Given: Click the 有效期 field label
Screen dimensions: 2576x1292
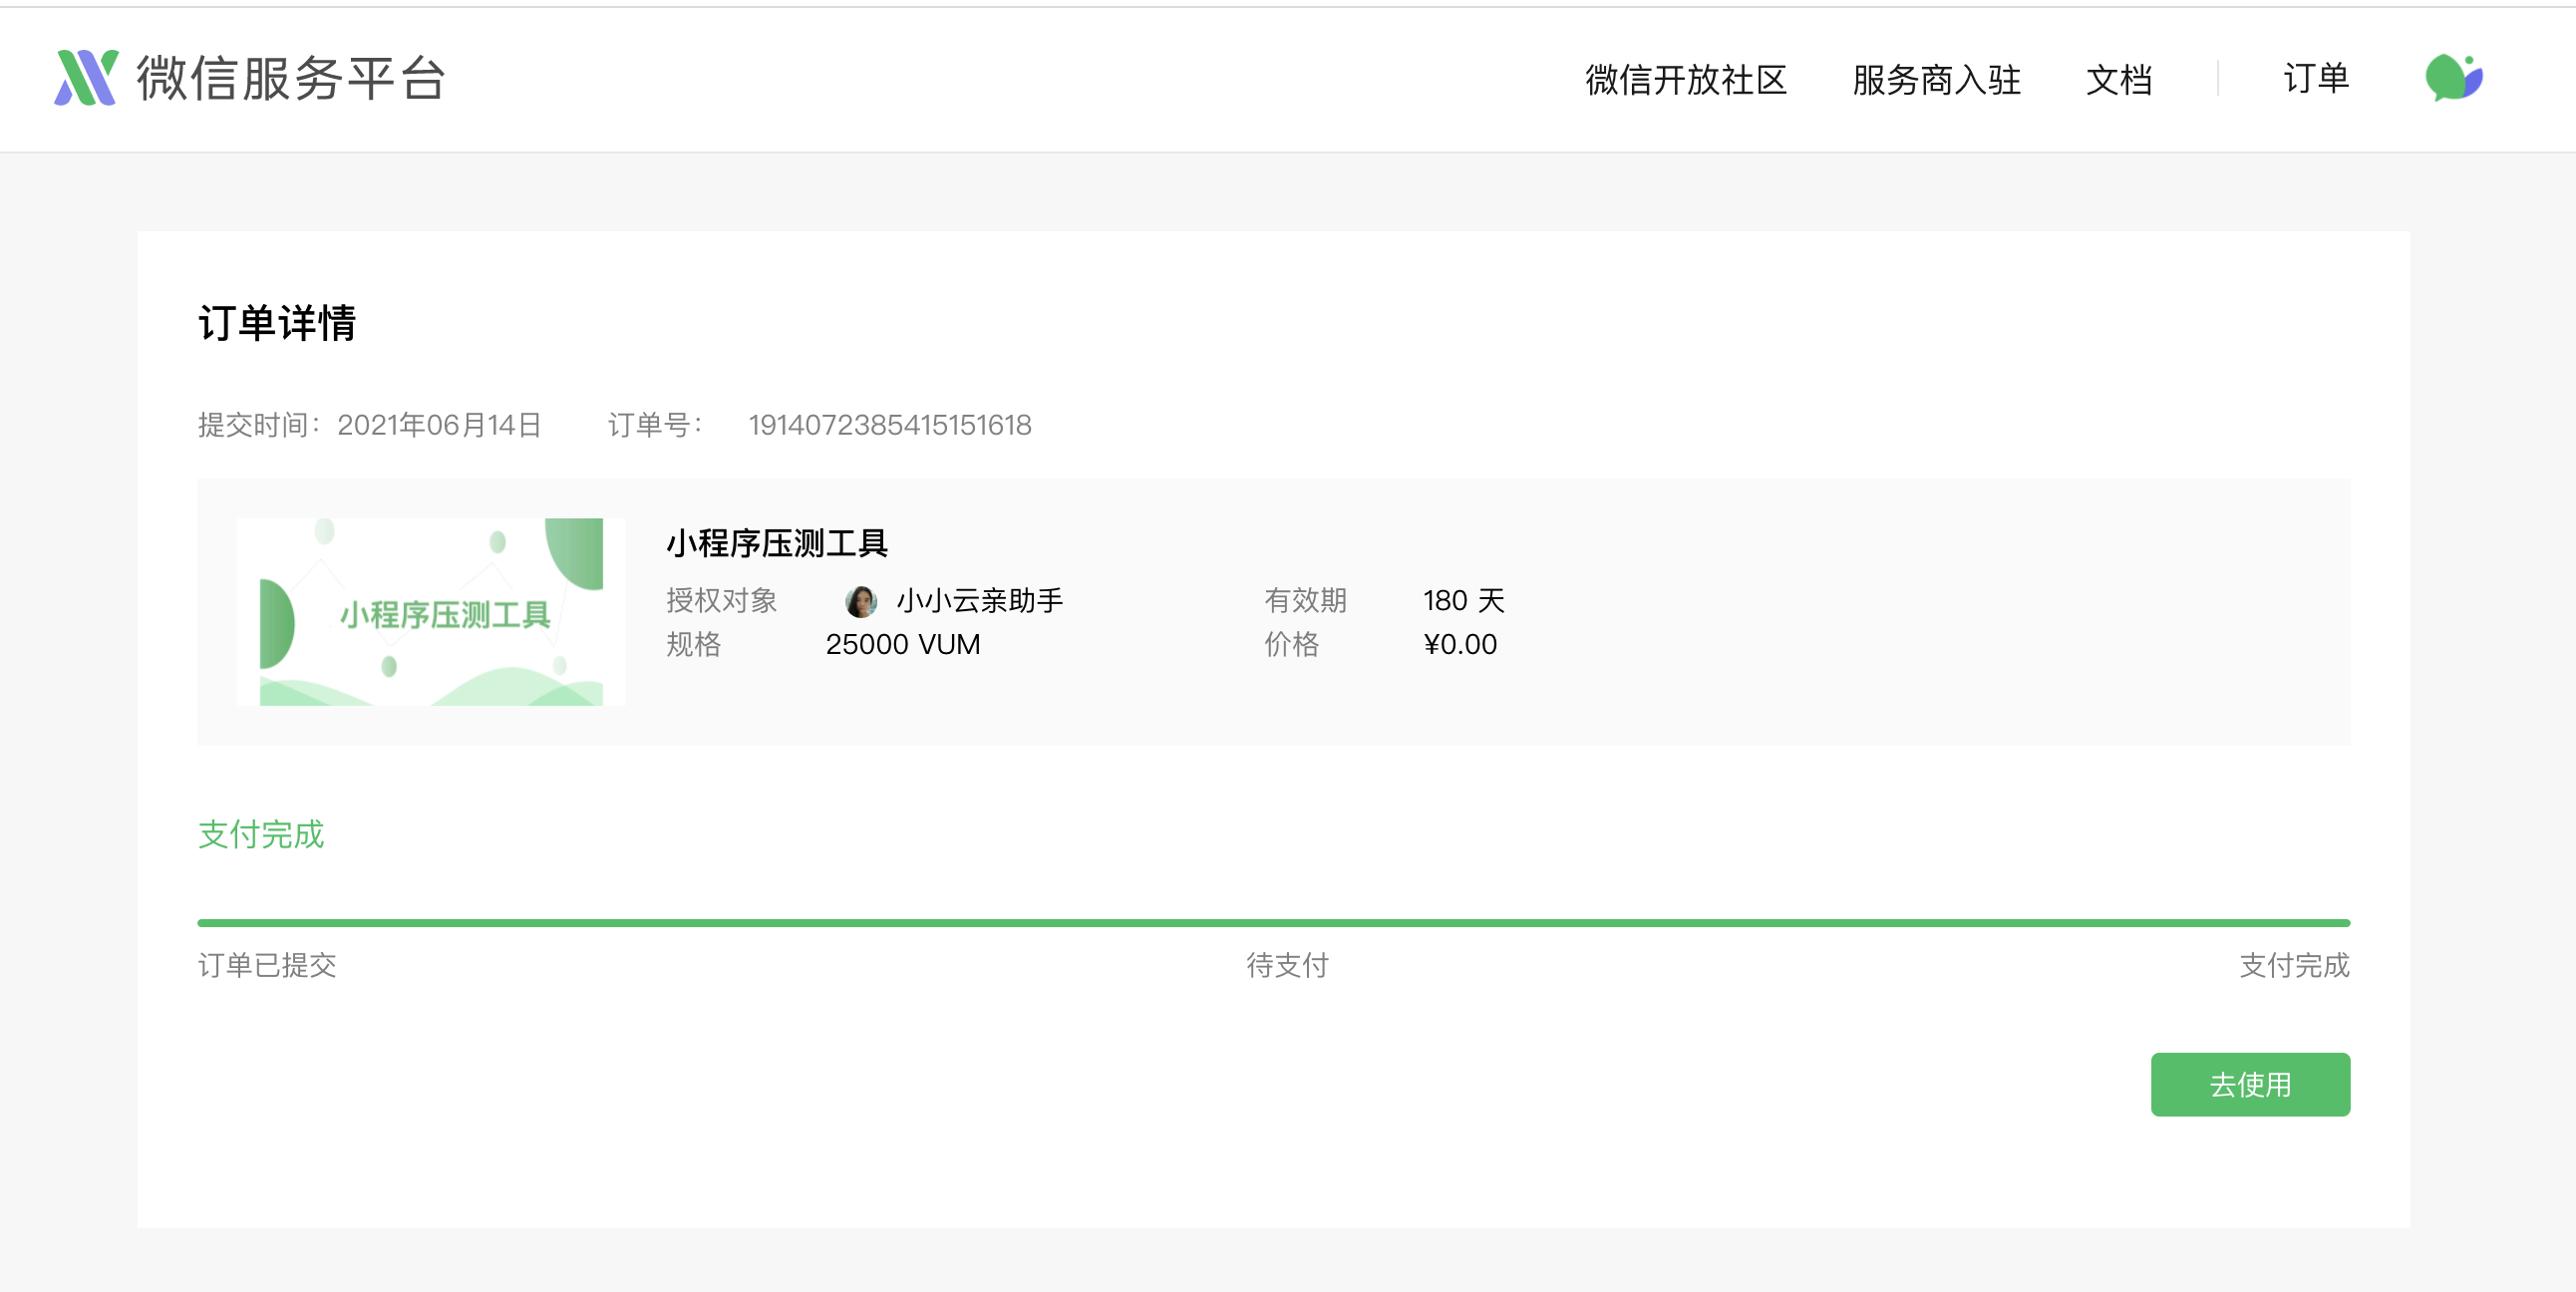Looking at the screenshot, I should click(1305, 601).
